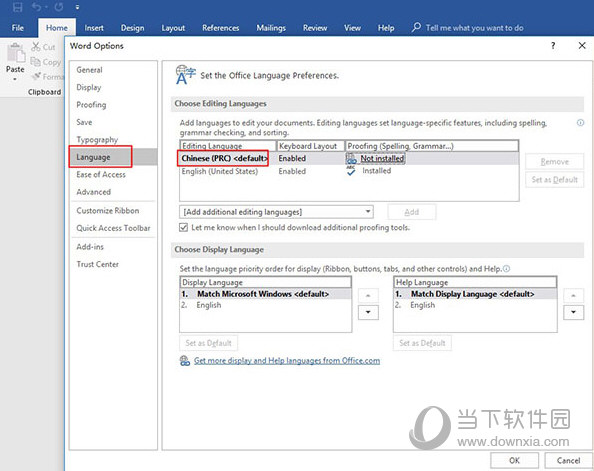Viewport: 594px width, 471px height.
Task: Select 'Chinese (PRC) <default>' editing language row
Action: click(x=349, y=158)
